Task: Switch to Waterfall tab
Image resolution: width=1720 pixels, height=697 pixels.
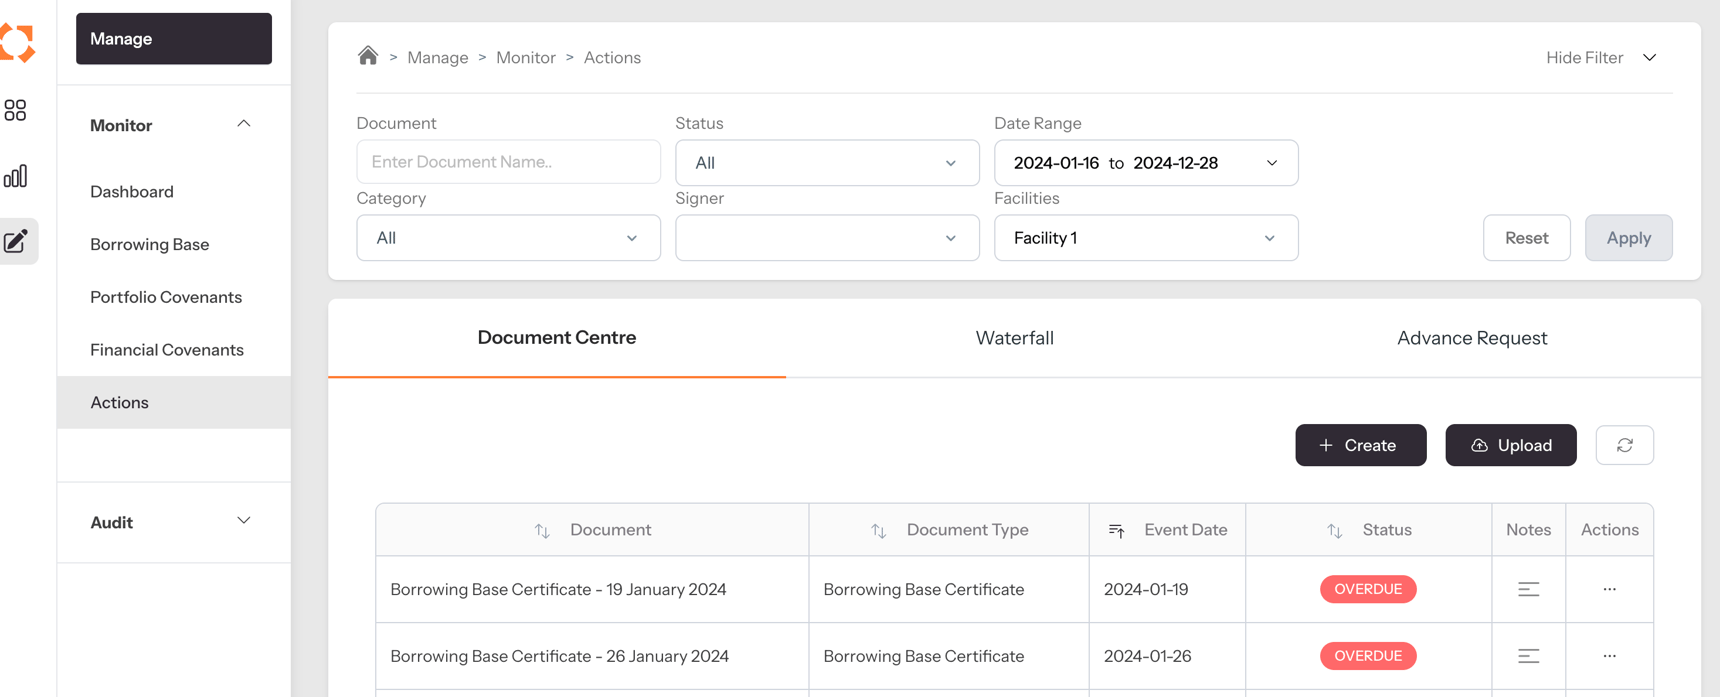Action: point(1014,338)
